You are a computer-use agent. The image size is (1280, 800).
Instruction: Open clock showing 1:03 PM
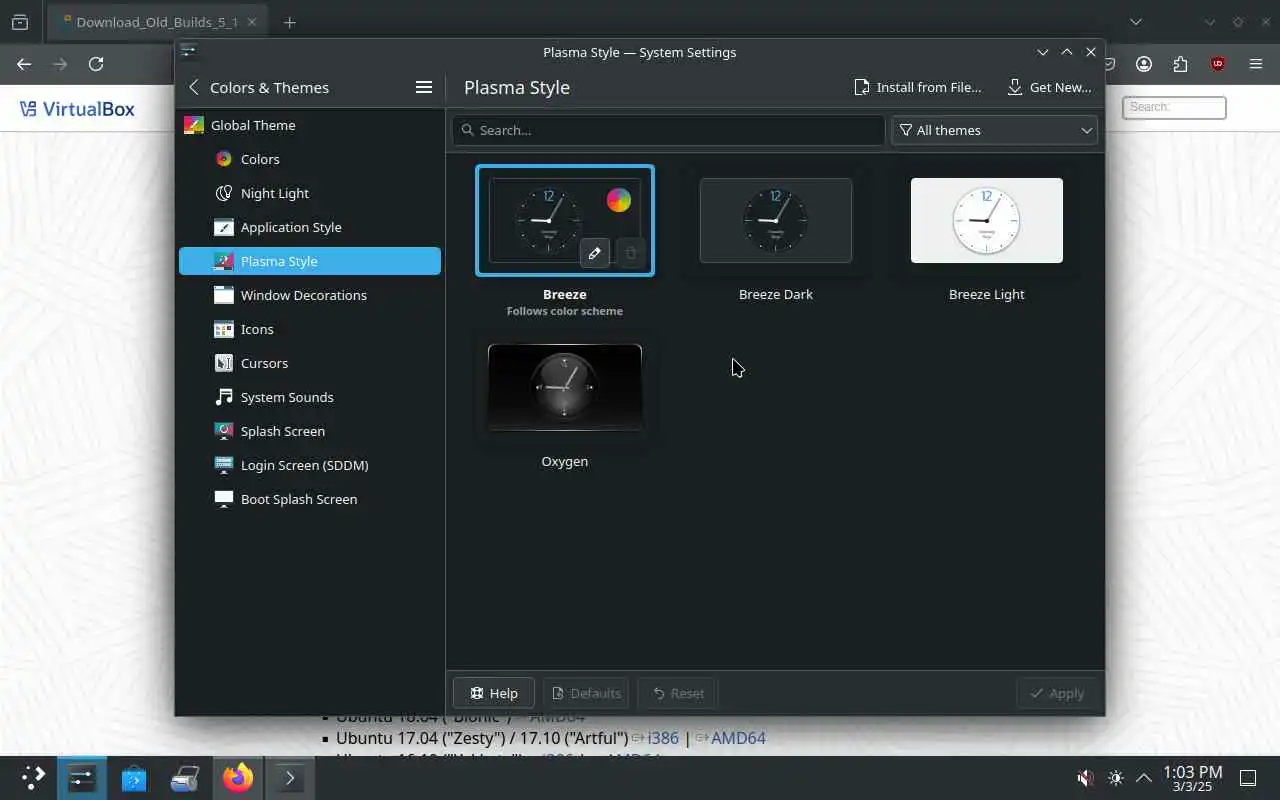pos(1193,778)
